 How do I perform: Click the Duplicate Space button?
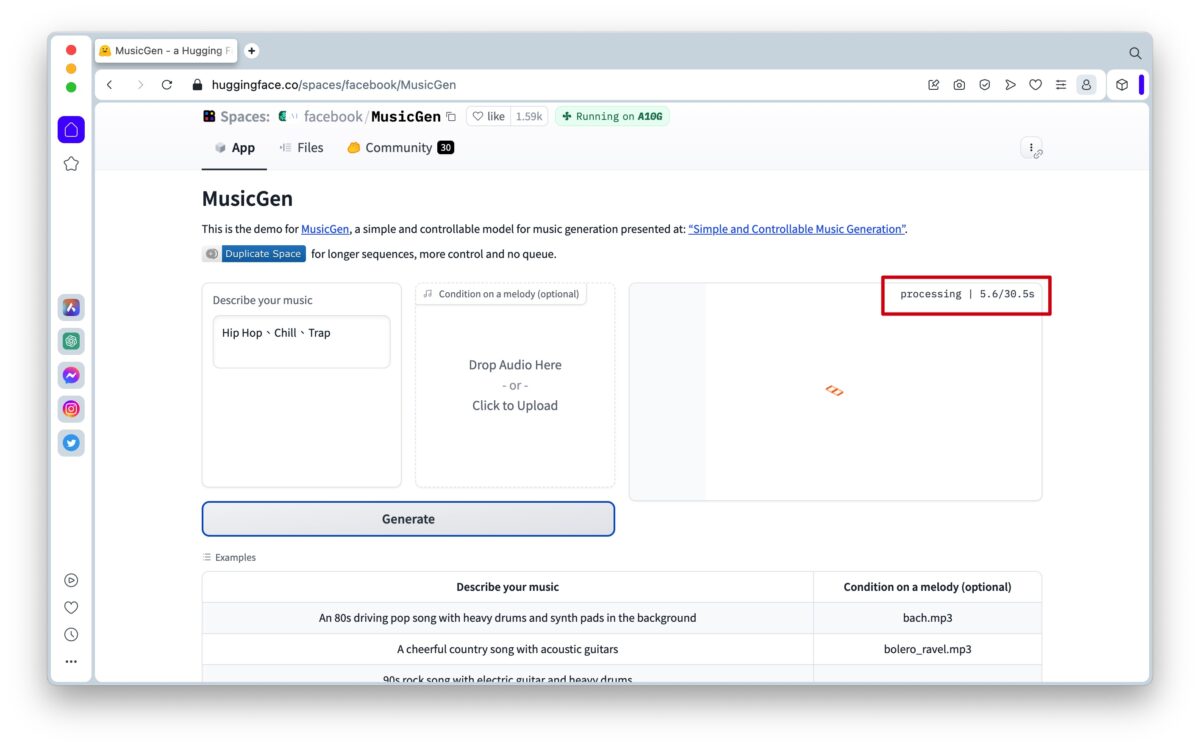[254, 254]
